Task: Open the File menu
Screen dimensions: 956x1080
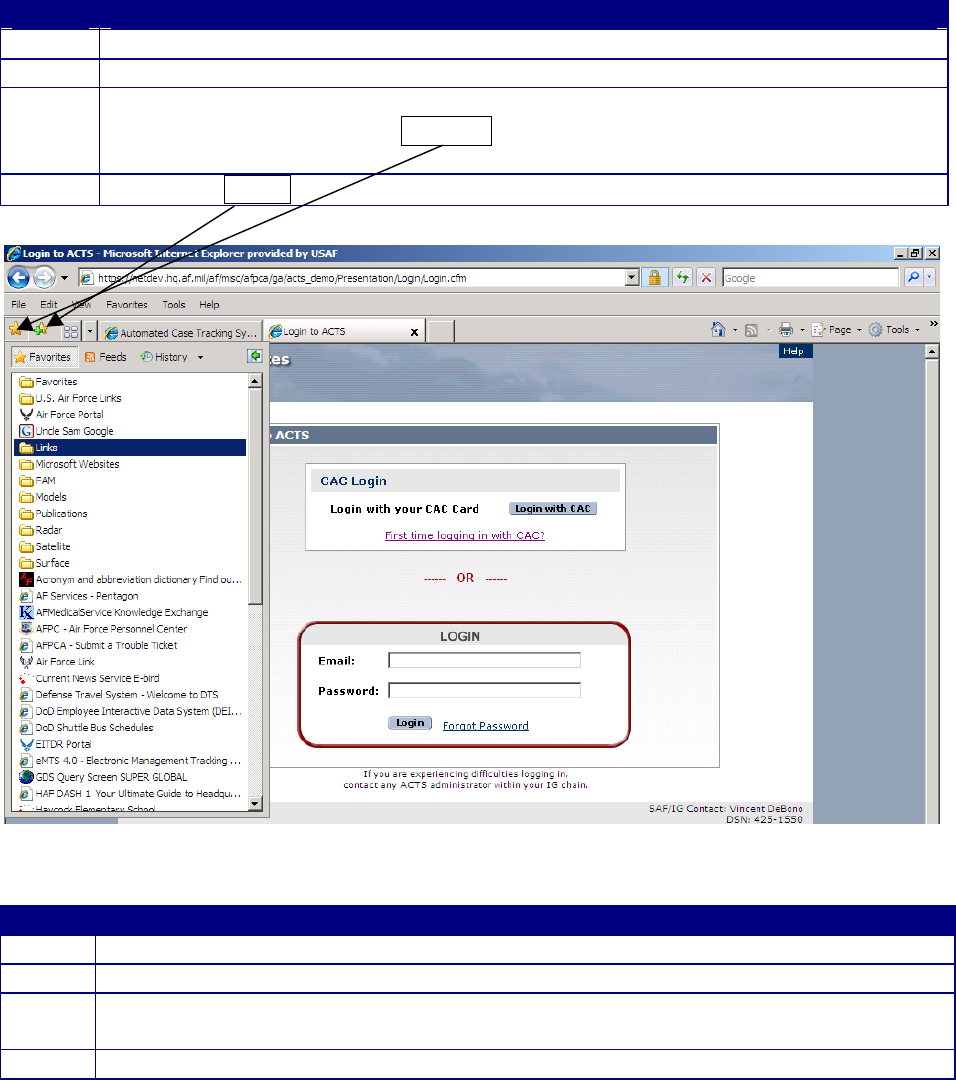Action: point(19,304)
